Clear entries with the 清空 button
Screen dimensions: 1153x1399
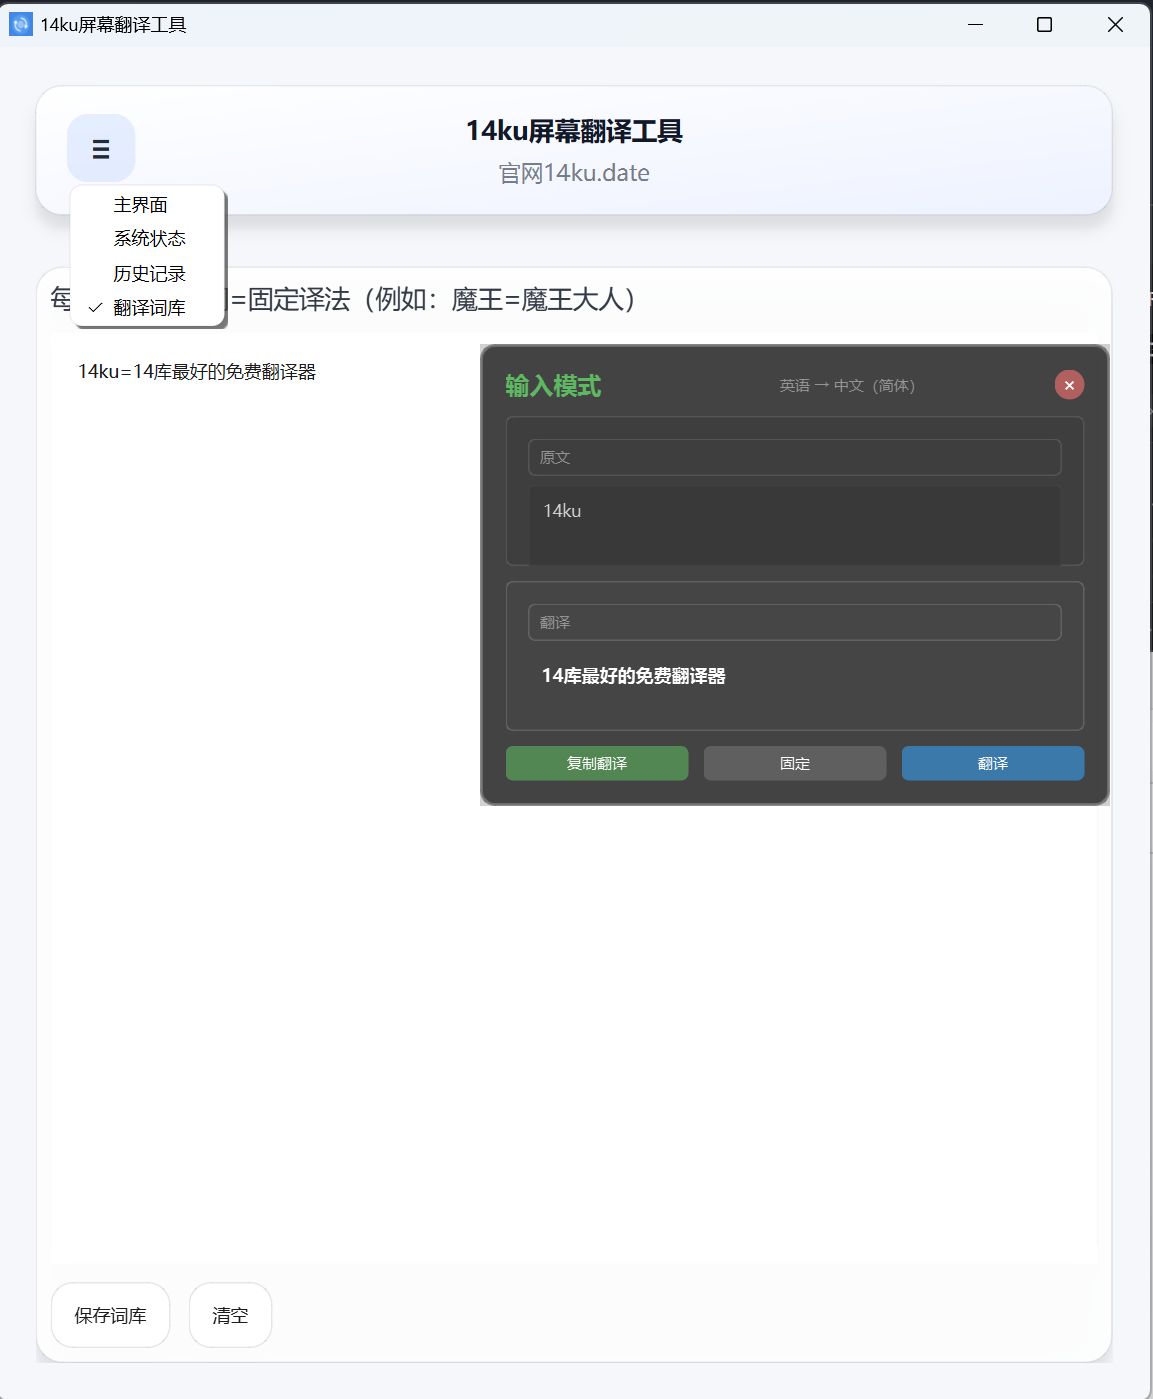230,1315
